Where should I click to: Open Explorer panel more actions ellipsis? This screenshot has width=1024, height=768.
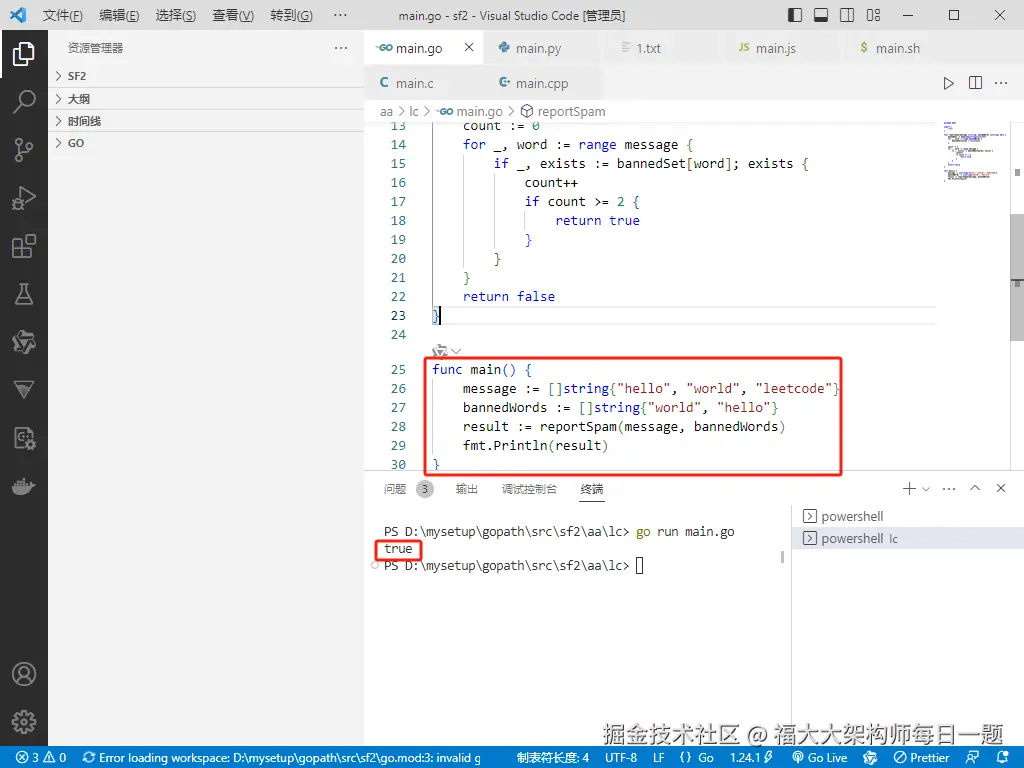[341, 48]
